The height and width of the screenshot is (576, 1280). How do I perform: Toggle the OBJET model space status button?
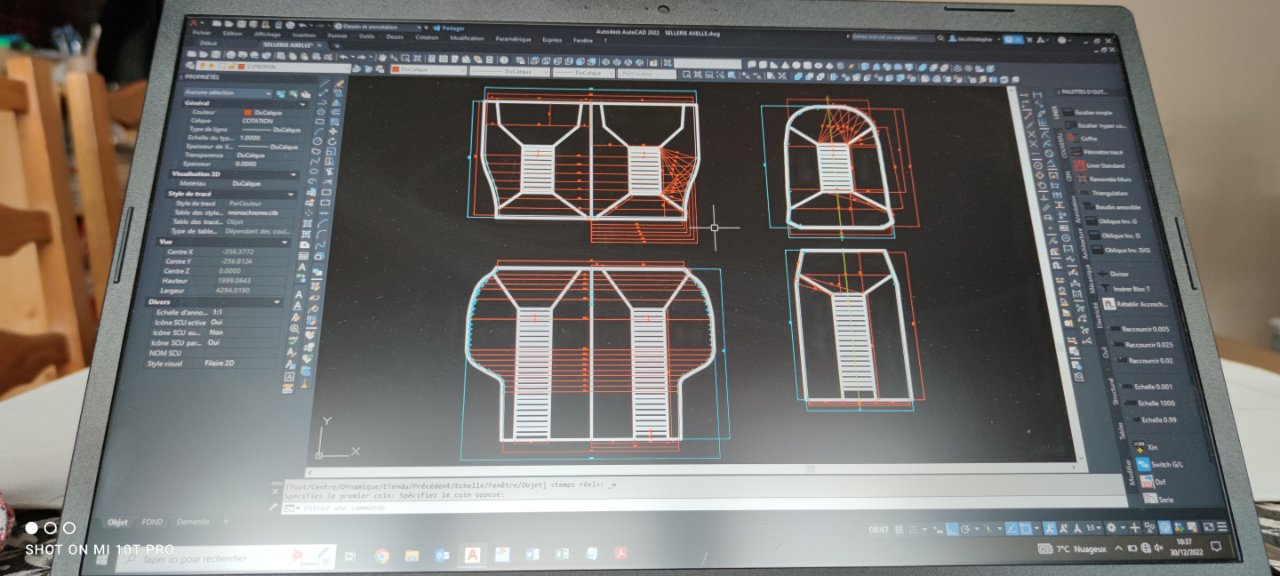click(878, 528)
